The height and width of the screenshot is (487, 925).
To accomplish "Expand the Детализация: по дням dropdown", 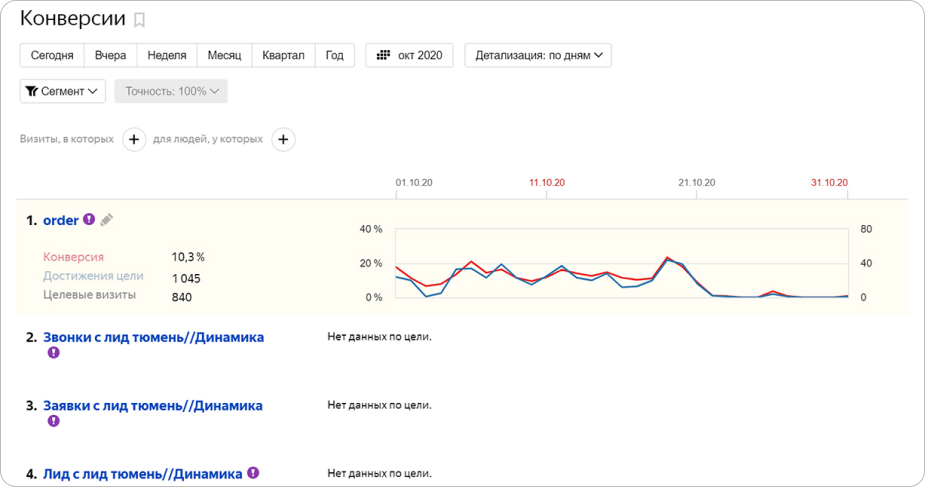I will click(x=538, y=55).
